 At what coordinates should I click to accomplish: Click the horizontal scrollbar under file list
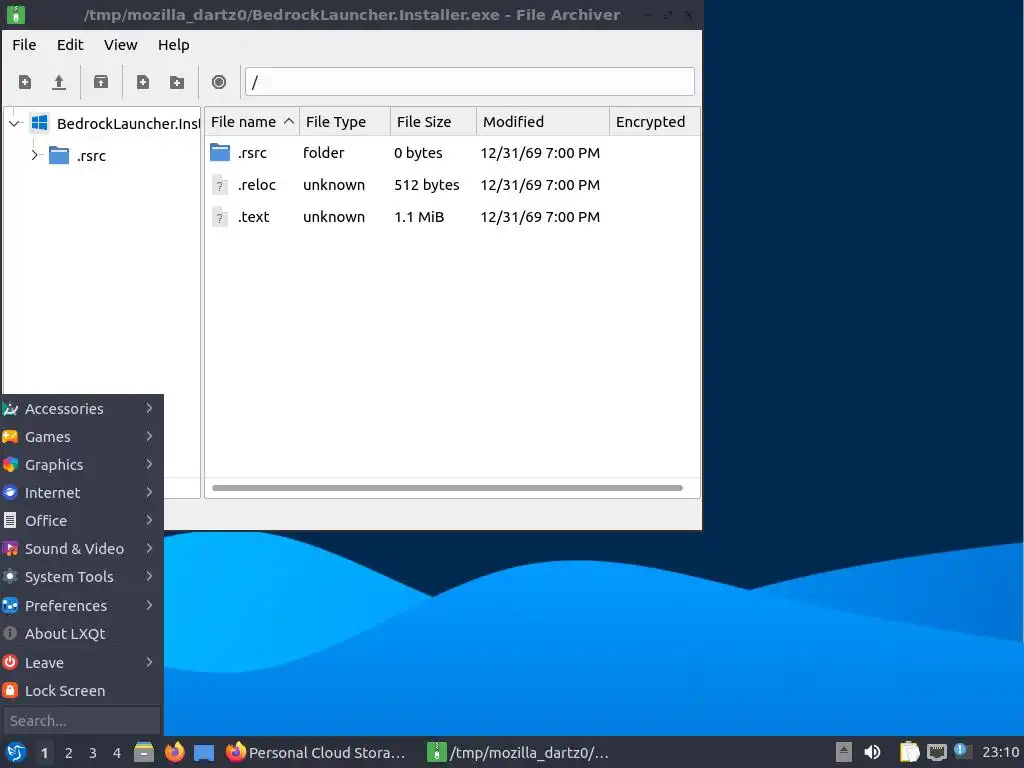pos(447,488)
